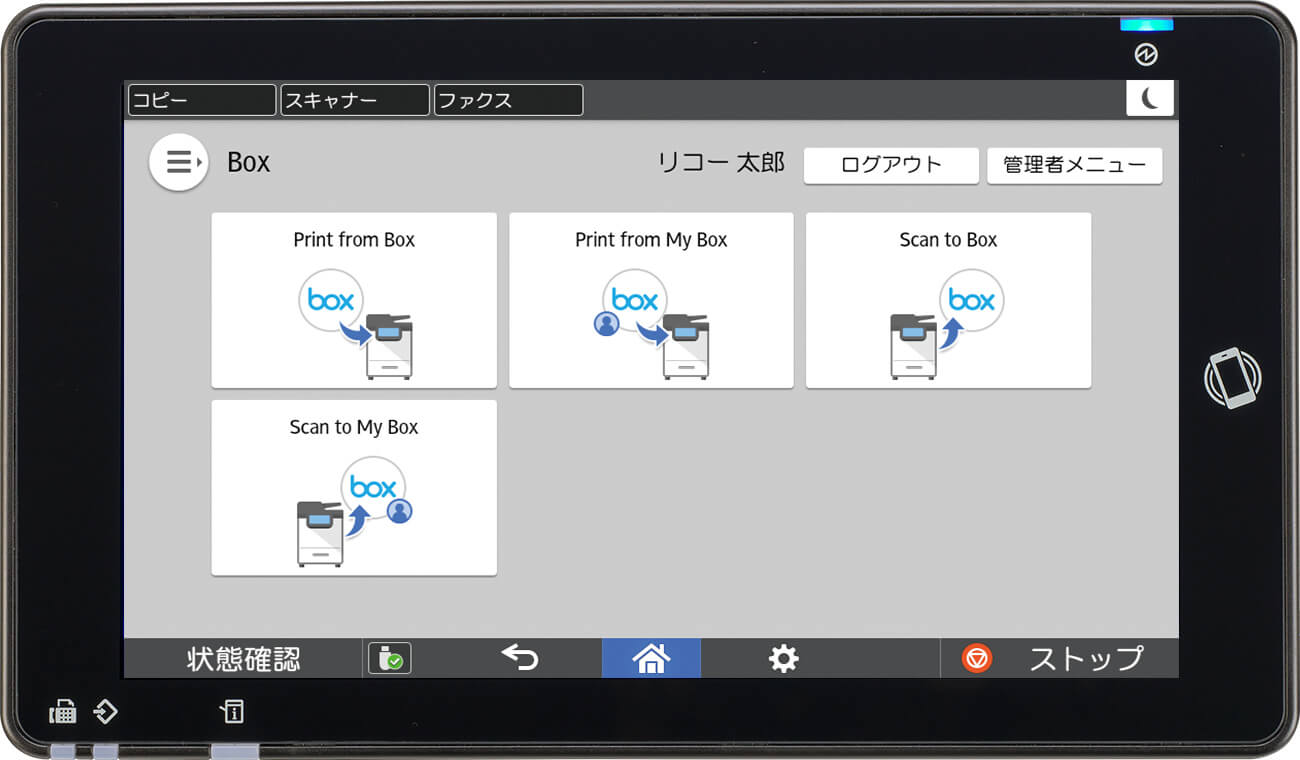Switch to the ファクス tab

[507, 99]
